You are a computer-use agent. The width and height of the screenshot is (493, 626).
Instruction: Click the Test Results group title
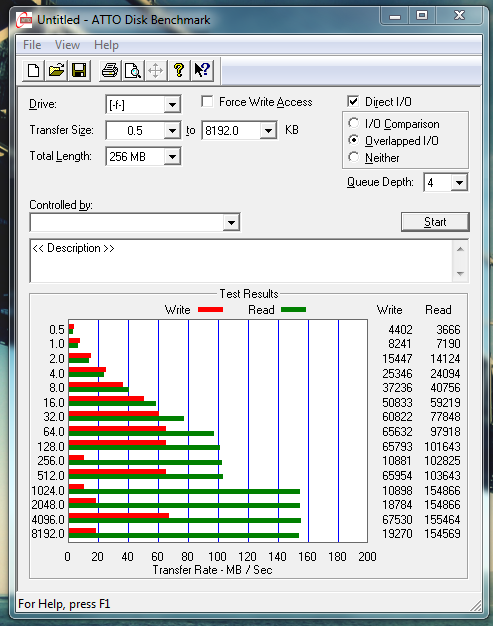click(249, 294)
